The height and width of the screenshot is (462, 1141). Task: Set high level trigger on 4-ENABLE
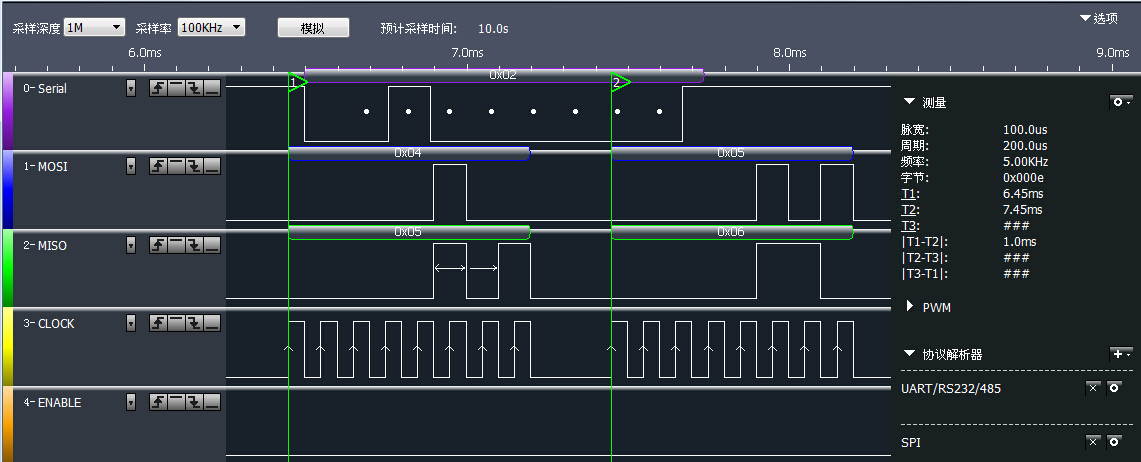pyautogui.click(x=176, y=402)
